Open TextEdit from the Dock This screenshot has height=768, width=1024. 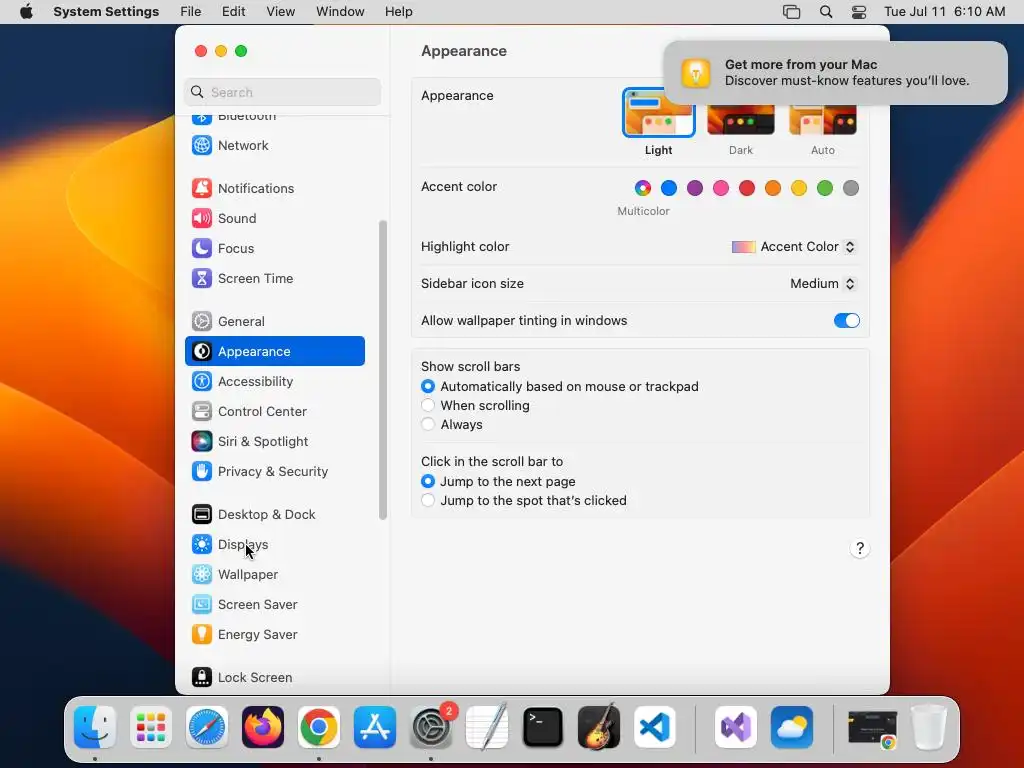click(x=487, y=727)
